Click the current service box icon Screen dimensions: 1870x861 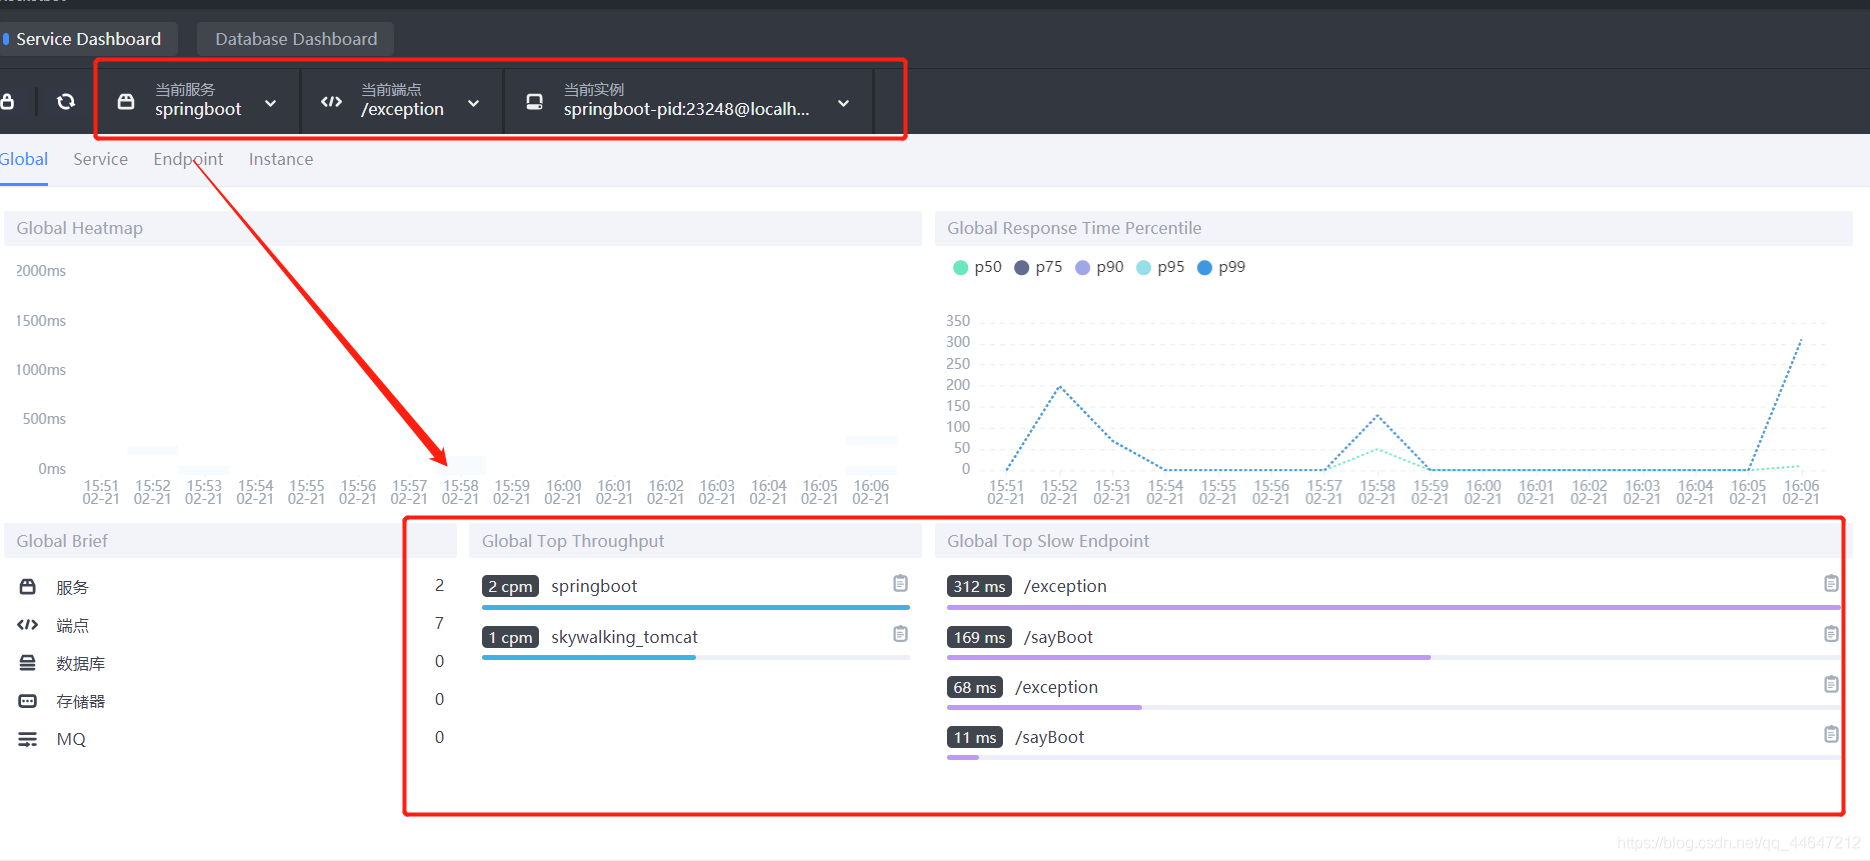[x=126, y=101]
